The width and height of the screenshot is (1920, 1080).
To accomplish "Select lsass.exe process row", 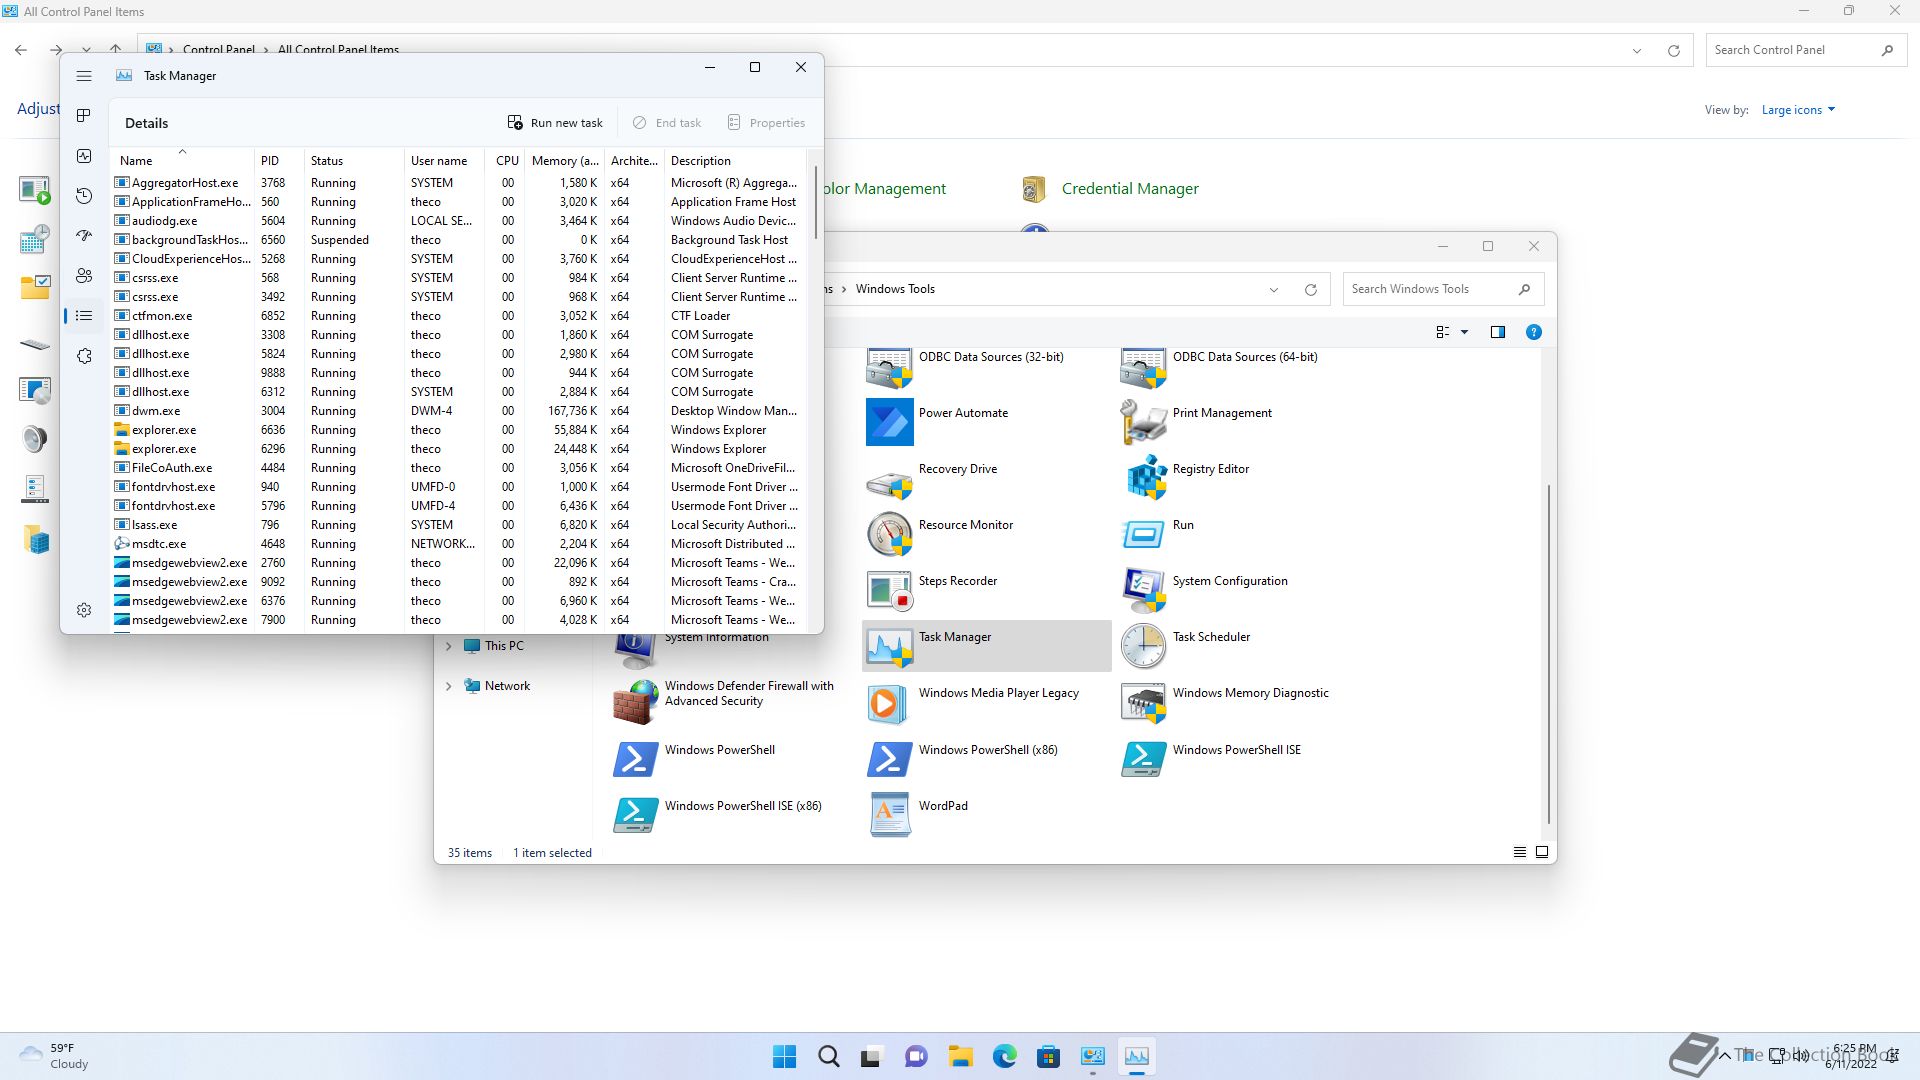I will click(x=458, y=525).
